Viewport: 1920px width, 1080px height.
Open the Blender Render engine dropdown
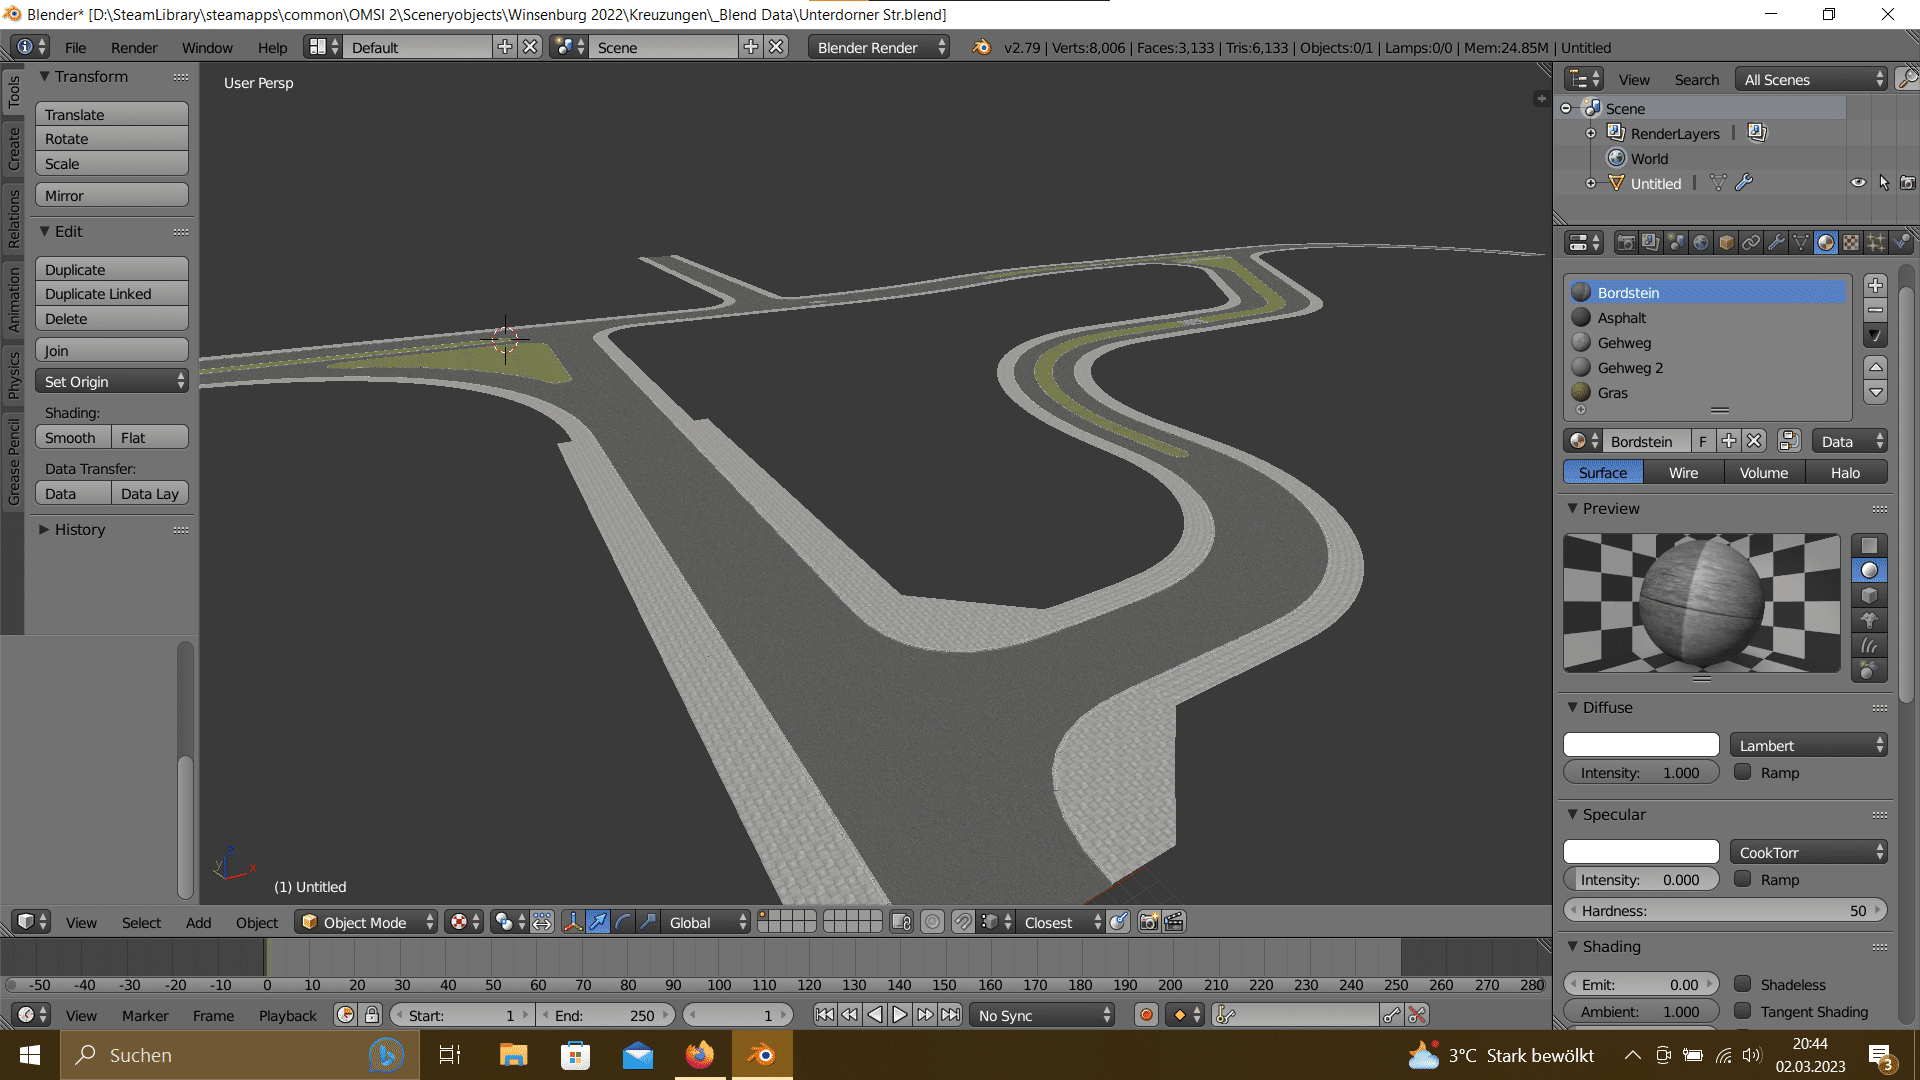(x=878, y=47)
